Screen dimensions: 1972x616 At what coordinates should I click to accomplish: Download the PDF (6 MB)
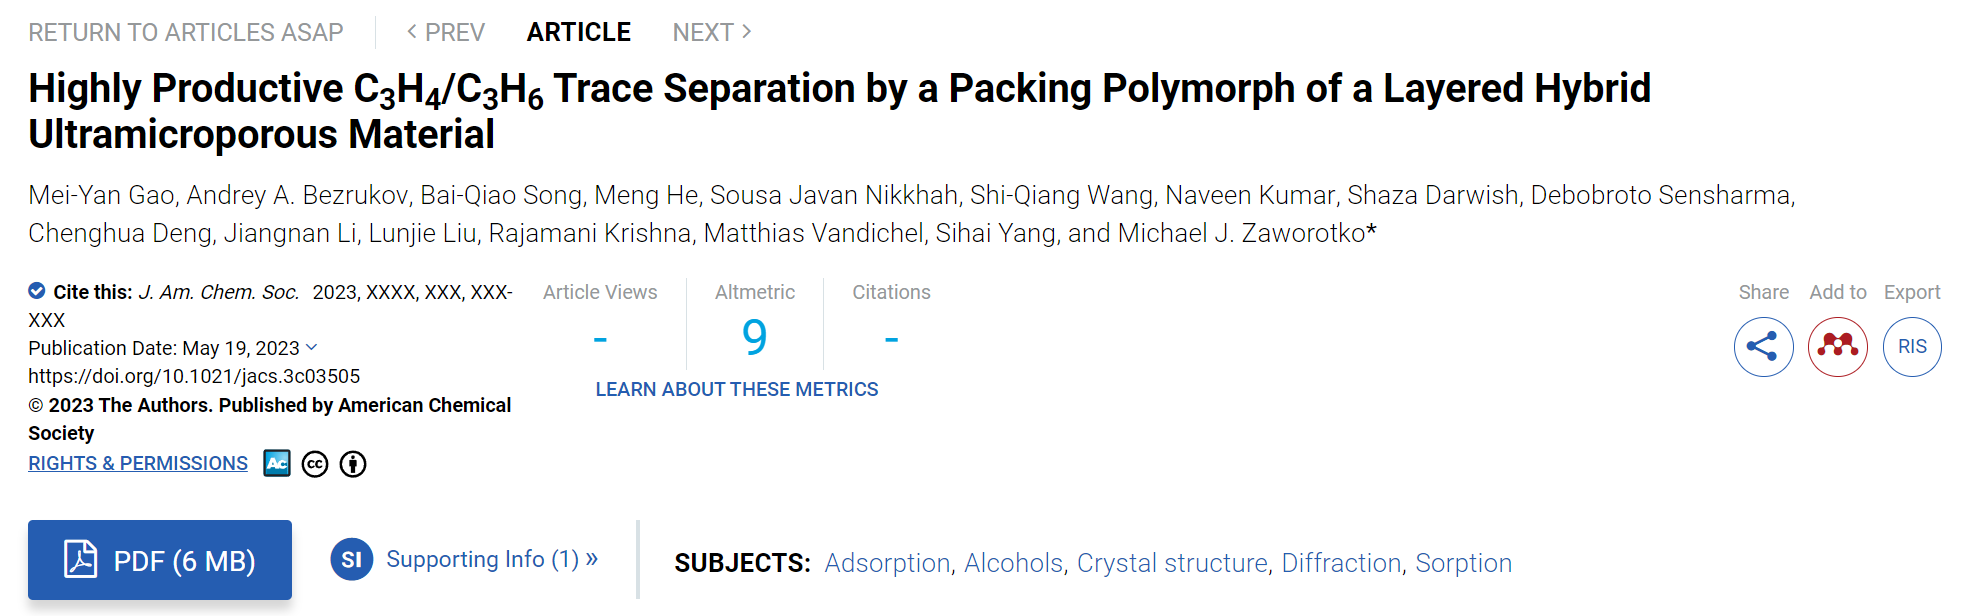[x=160, y=560]
